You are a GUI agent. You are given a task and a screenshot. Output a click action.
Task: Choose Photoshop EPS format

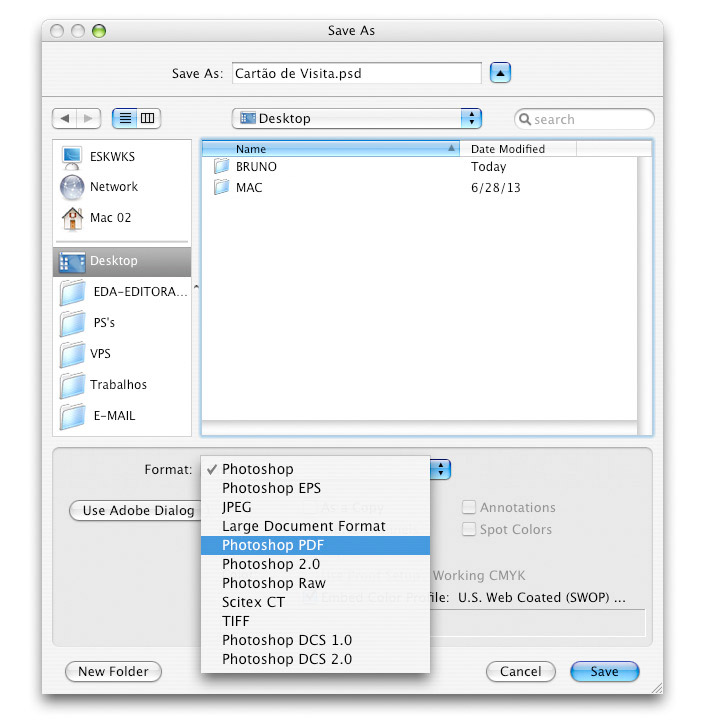pyautogui.click(x=315, y=488)
